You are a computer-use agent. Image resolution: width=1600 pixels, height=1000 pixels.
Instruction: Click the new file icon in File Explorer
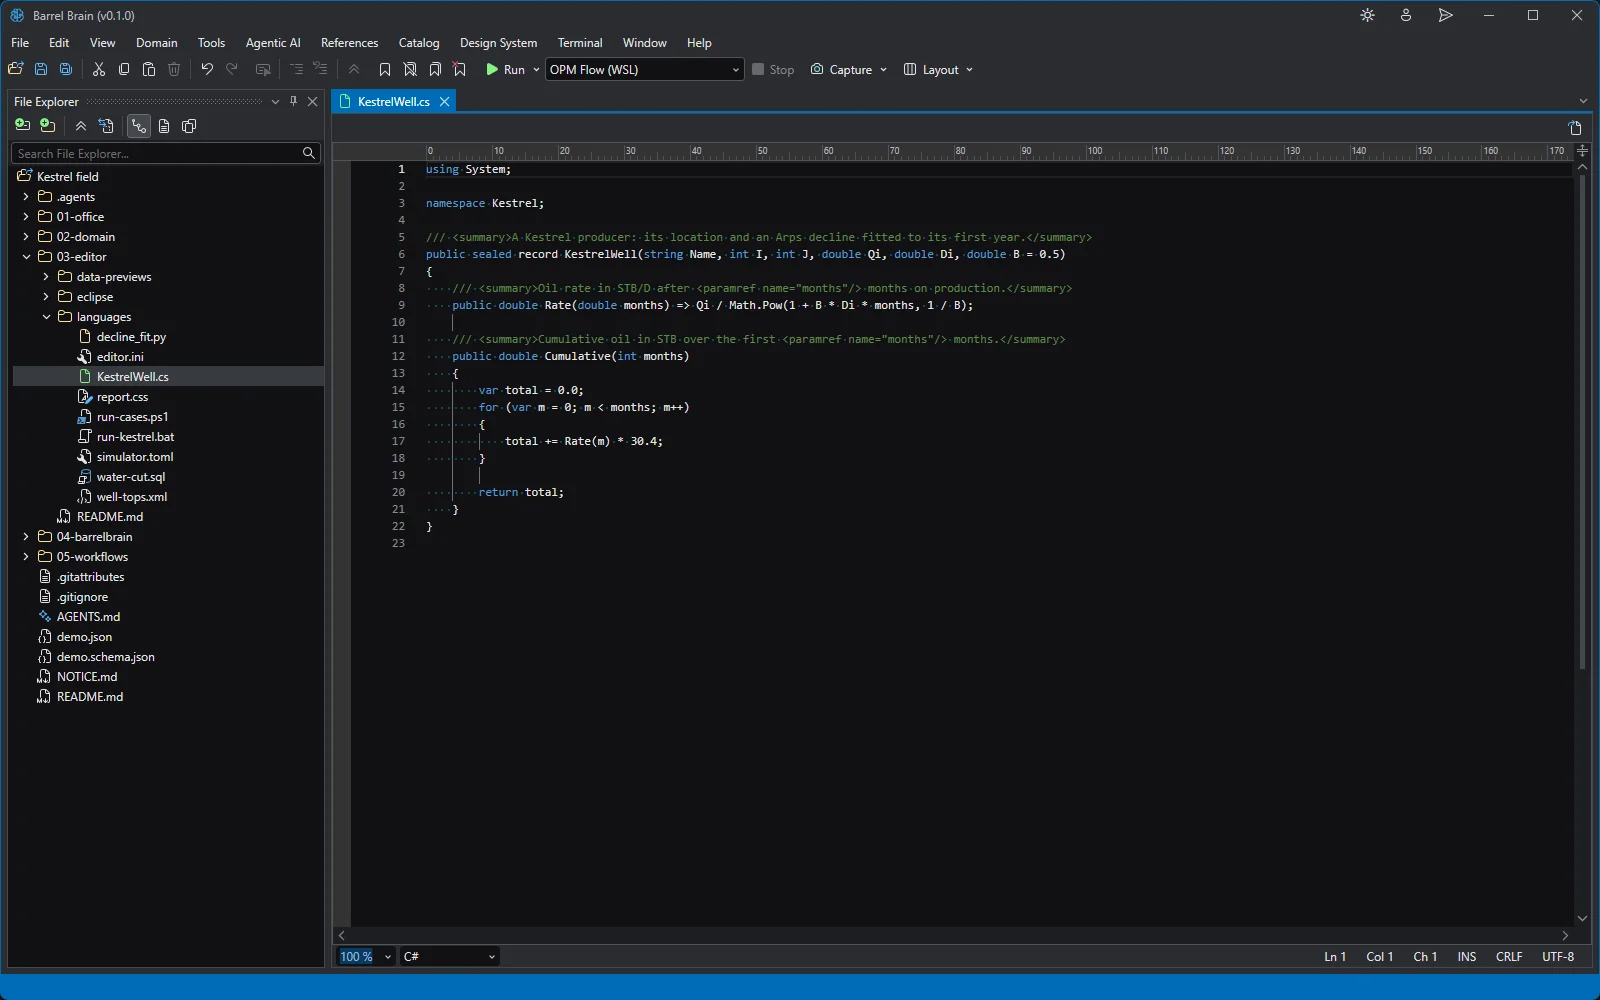pos(22,126)
